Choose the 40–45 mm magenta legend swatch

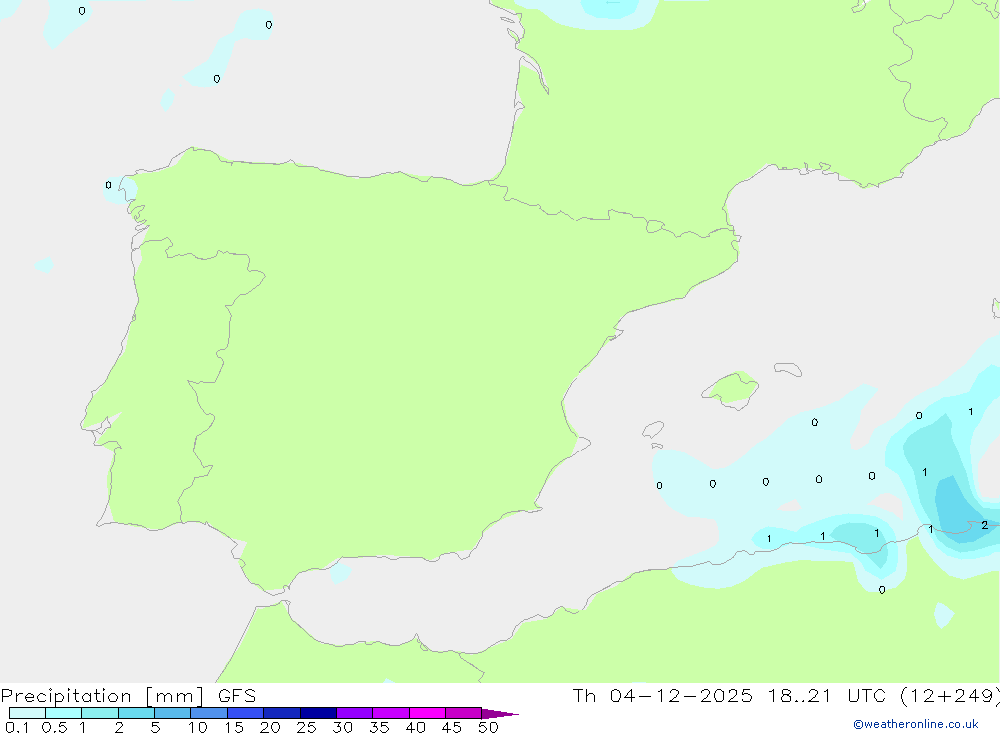point(427,713)
